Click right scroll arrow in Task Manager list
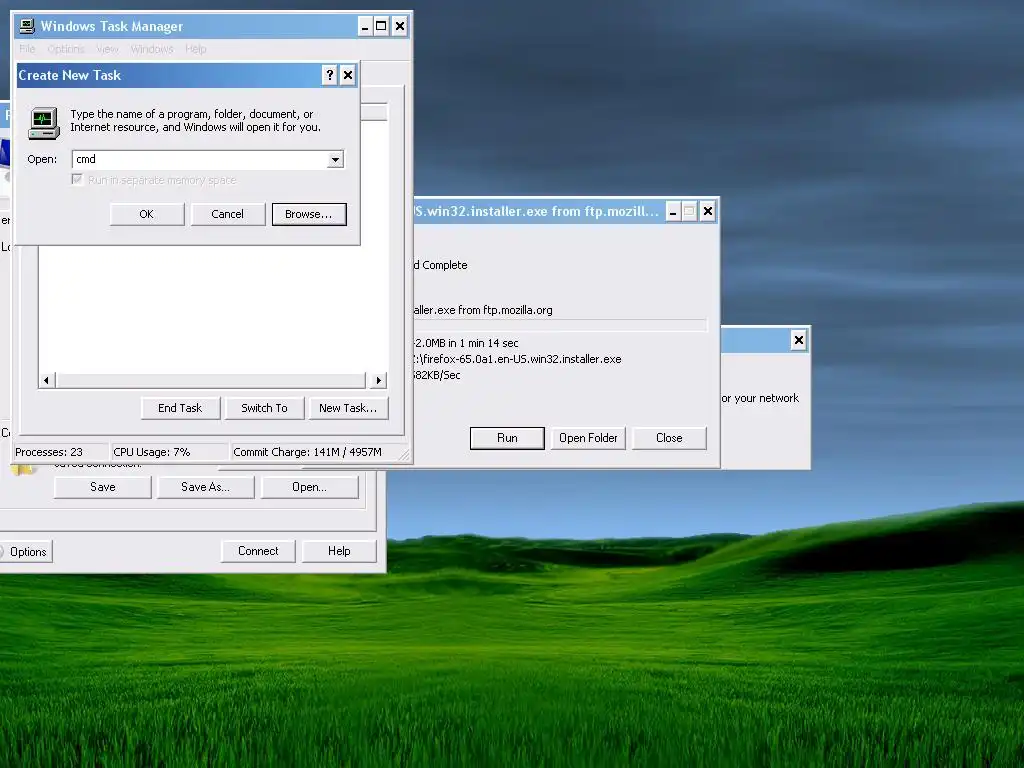The height and width of the screenshot is (768, 1024). [x=379, y=380]
